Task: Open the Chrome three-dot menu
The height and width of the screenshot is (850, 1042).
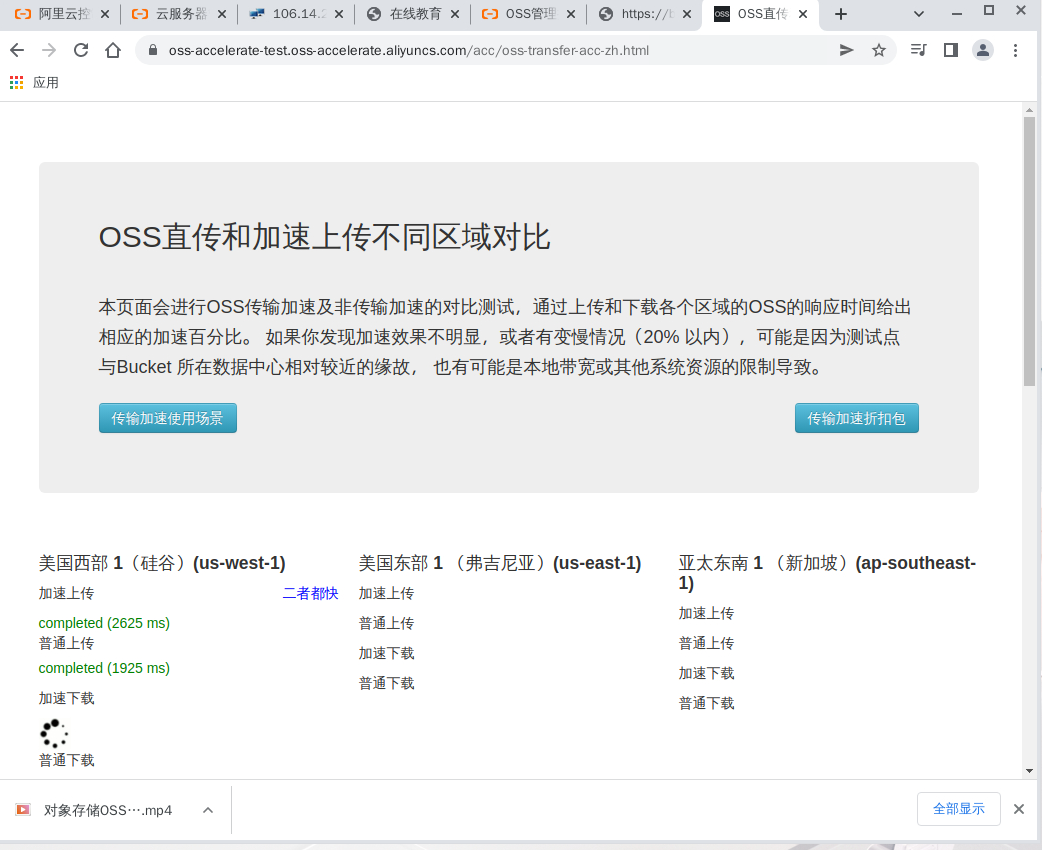Action: pyautogui.click(x=1015, y=50)
